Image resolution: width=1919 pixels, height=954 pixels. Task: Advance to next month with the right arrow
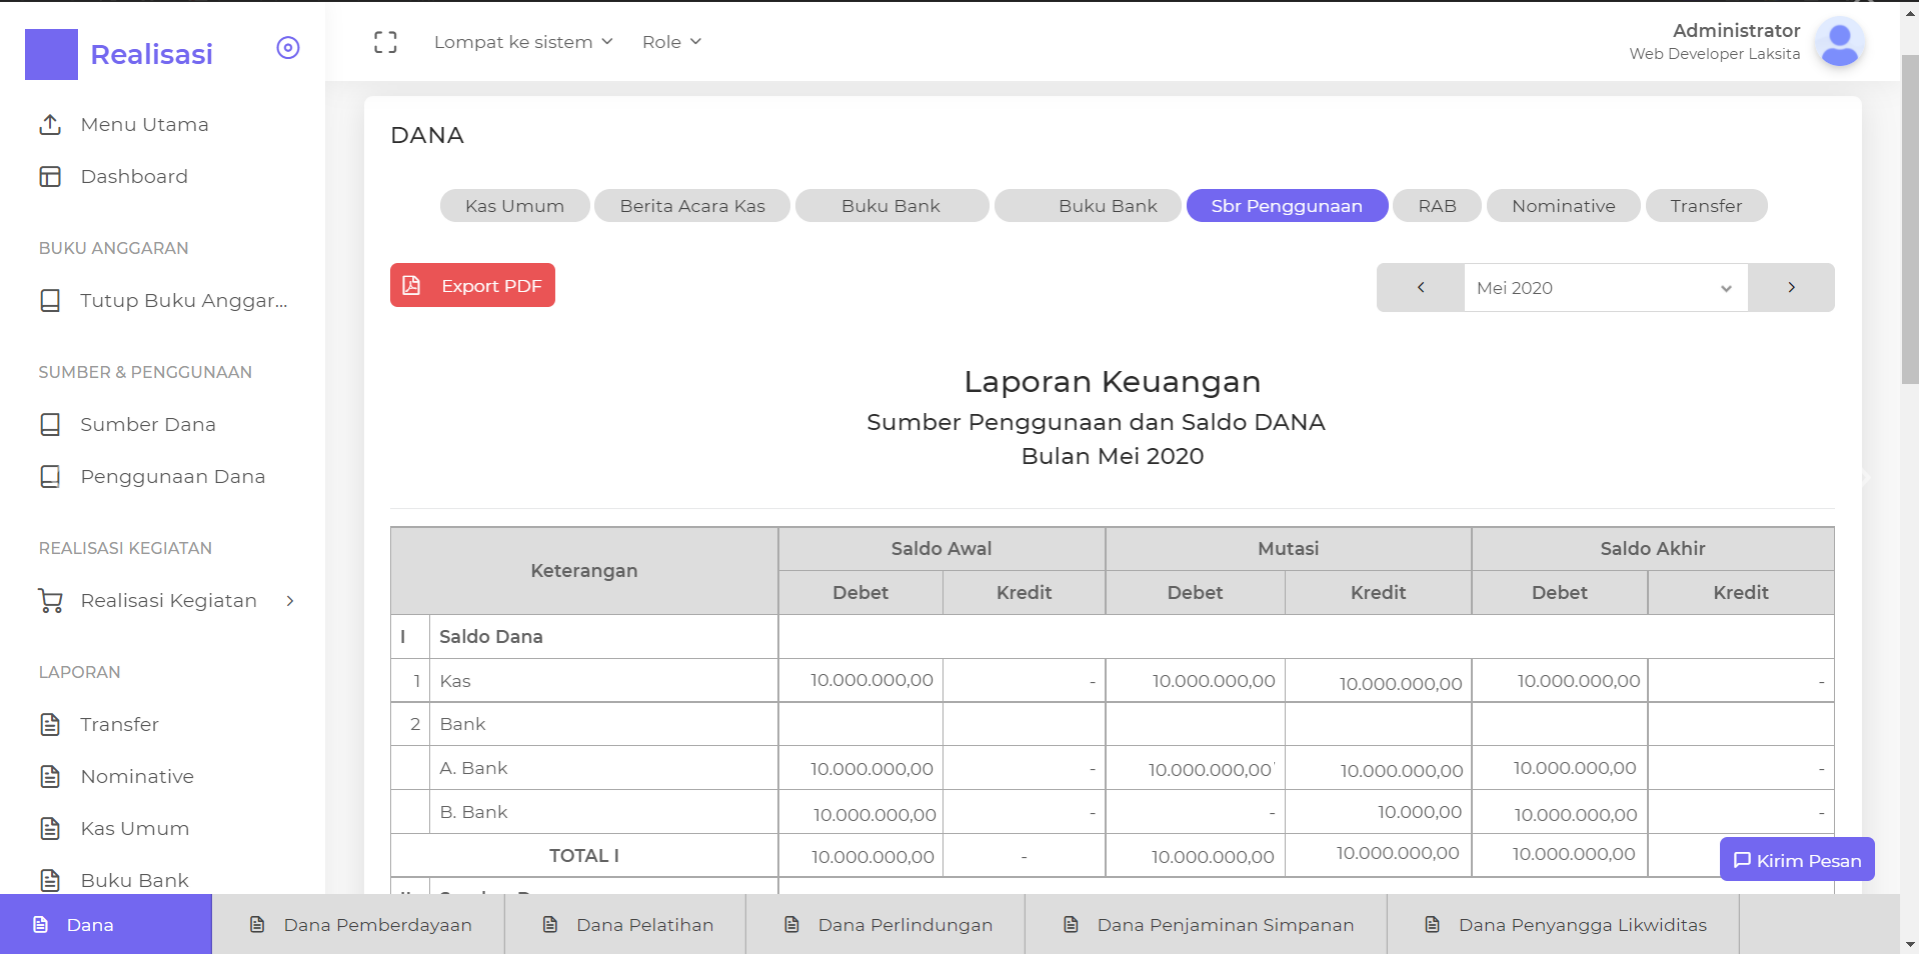1790,287
